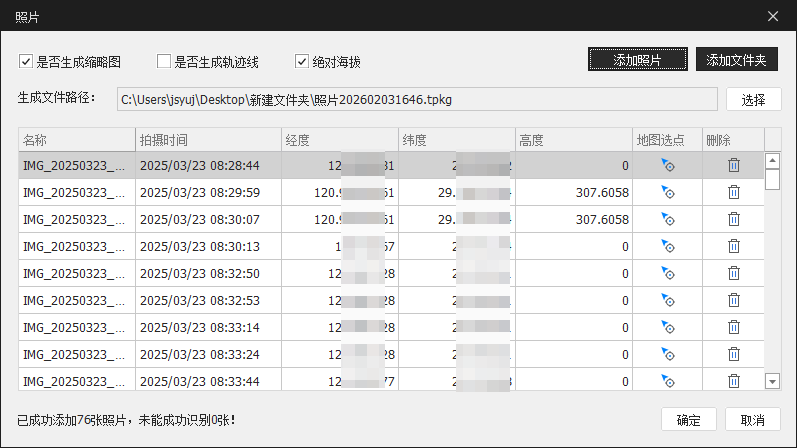Pick map point for the 08:30:13 photo
This screenshot has height=448, width=797.
[668, 247]
